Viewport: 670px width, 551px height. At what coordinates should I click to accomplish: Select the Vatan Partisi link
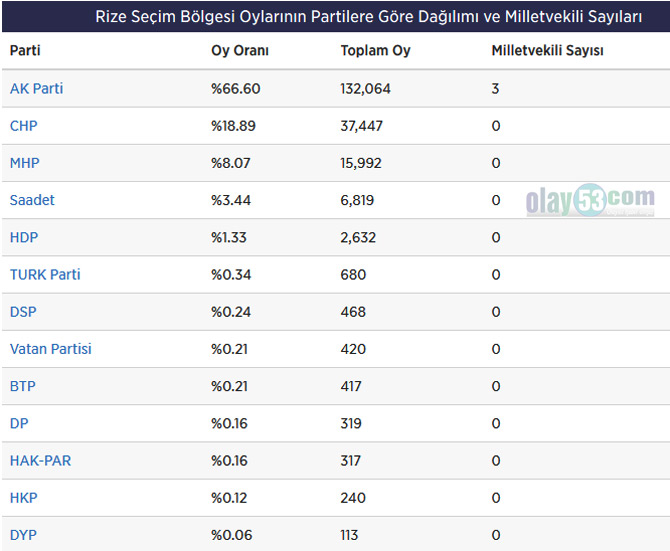click(51, 349)
